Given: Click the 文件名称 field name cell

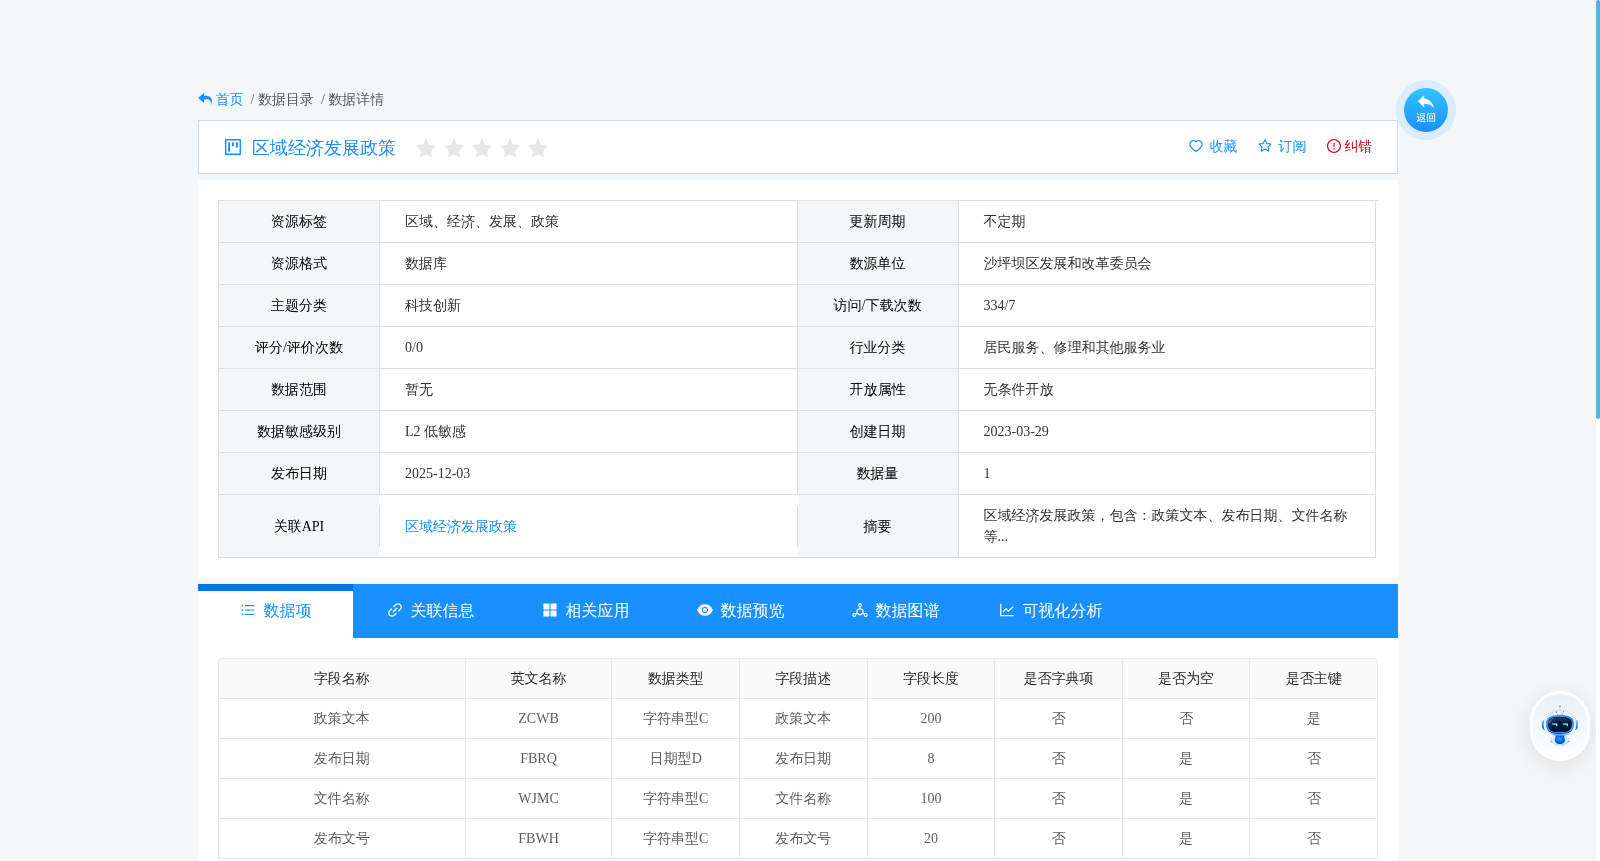Looking at the screenshot, I should click(x=342, y=799).
